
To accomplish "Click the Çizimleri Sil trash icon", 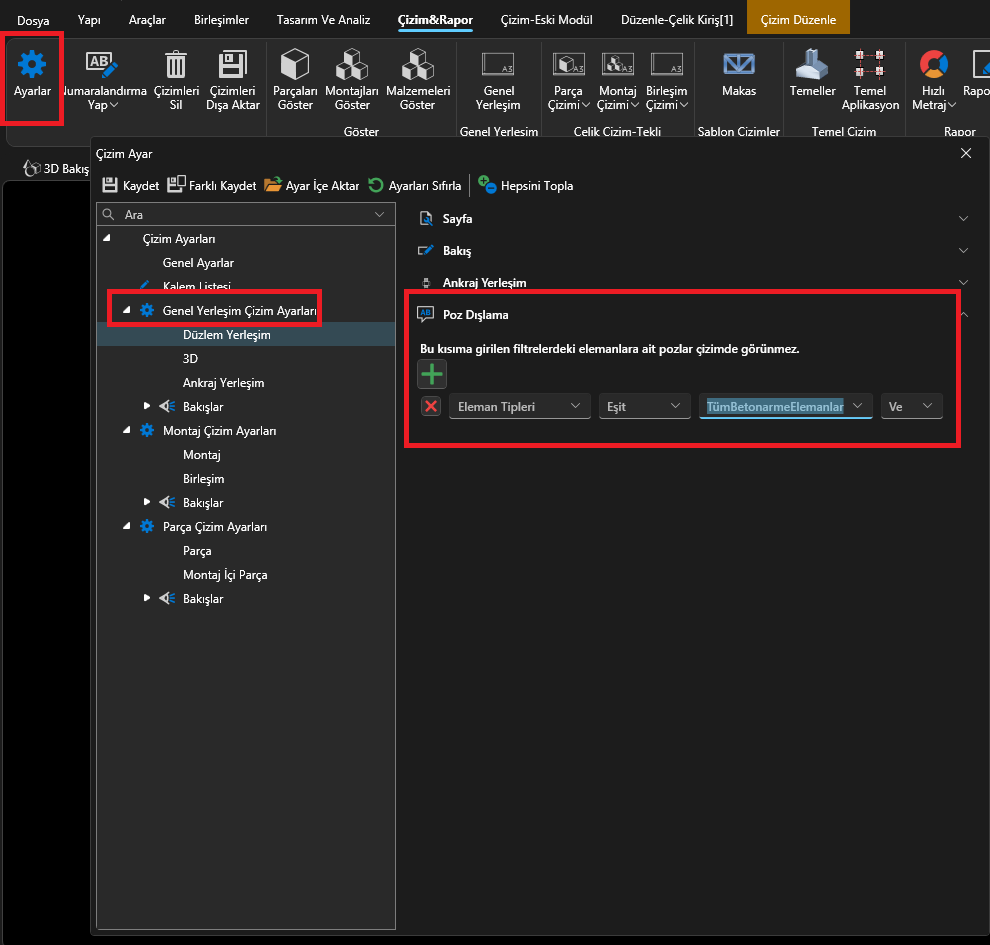I will point(175,66).
